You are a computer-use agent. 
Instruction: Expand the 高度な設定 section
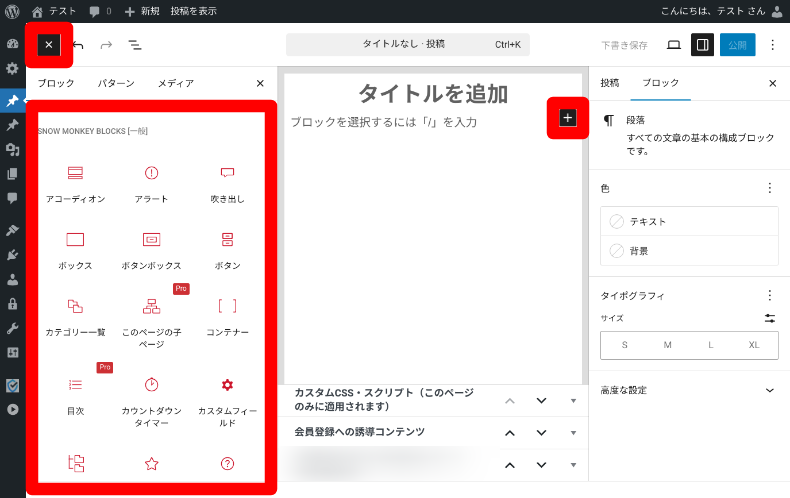(769, 390)
